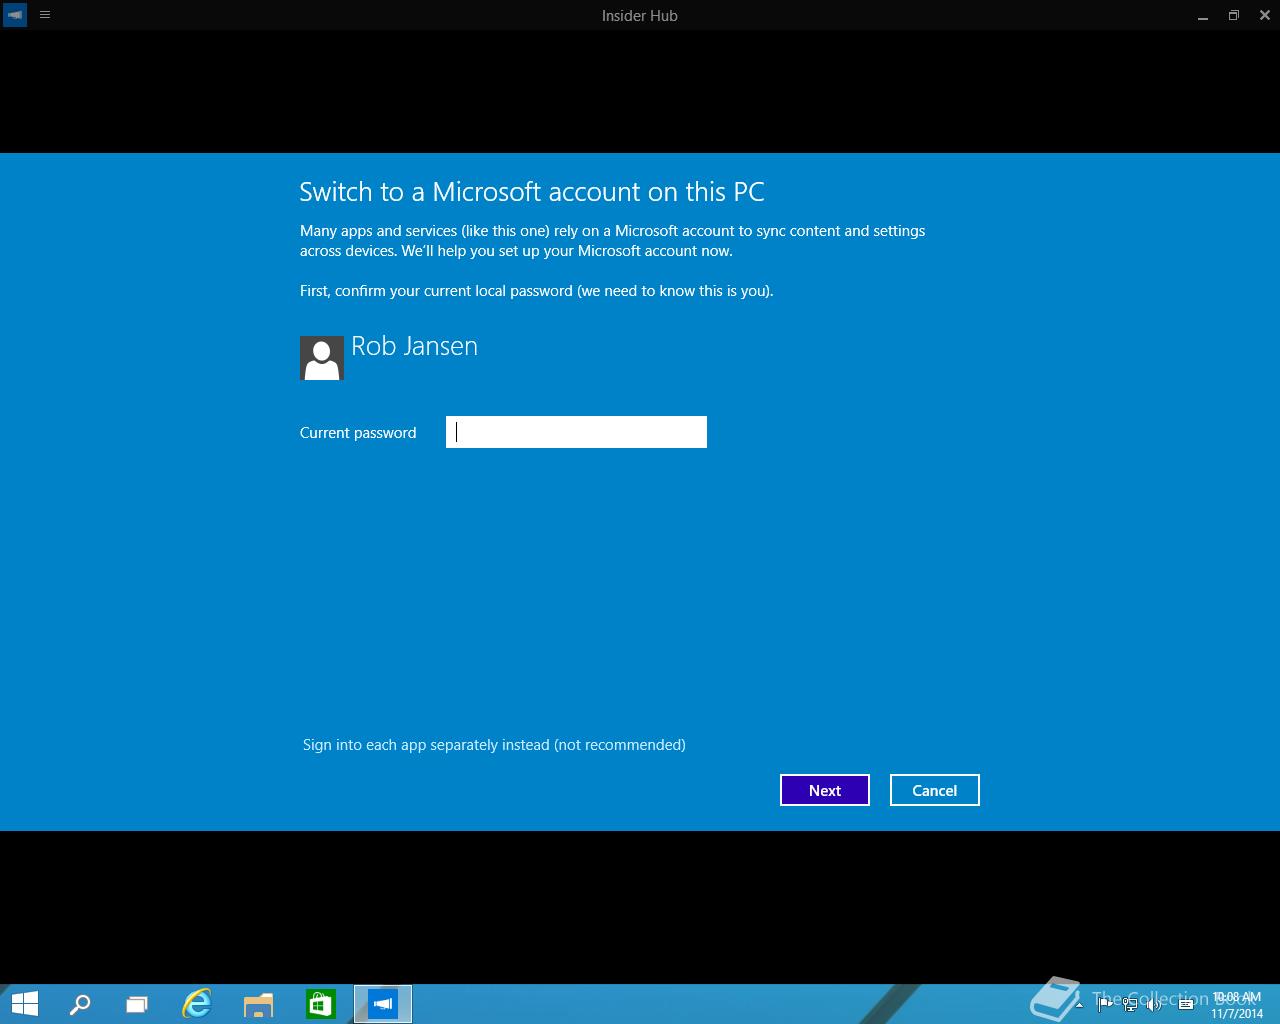Open the volume speaker tray icon
This screenshot has height=1024, width=1280.
pyautogui.click(x=1155, y=1004)
